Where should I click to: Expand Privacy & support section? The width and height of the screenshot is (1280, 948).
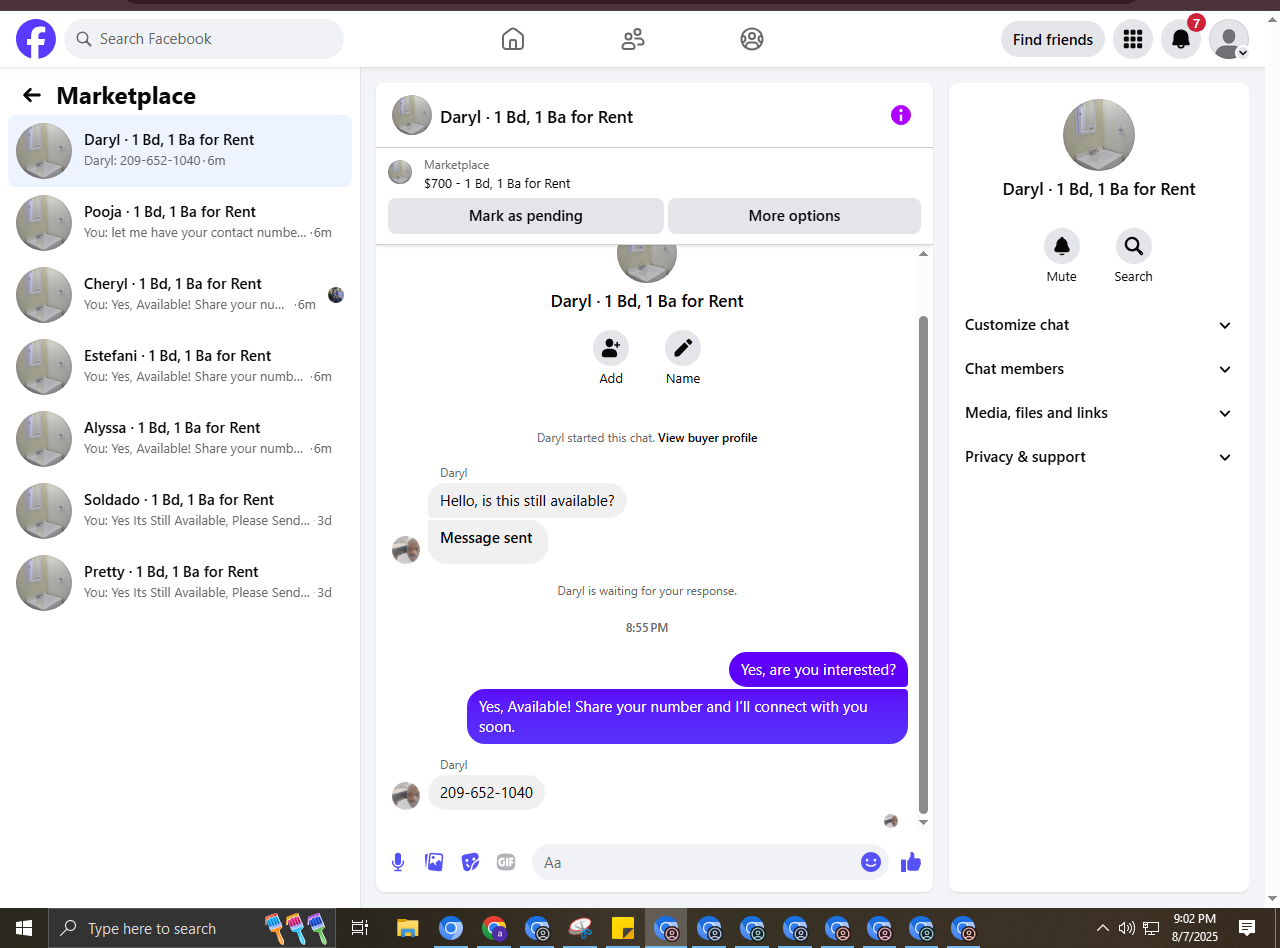[x=1099, y=457]
